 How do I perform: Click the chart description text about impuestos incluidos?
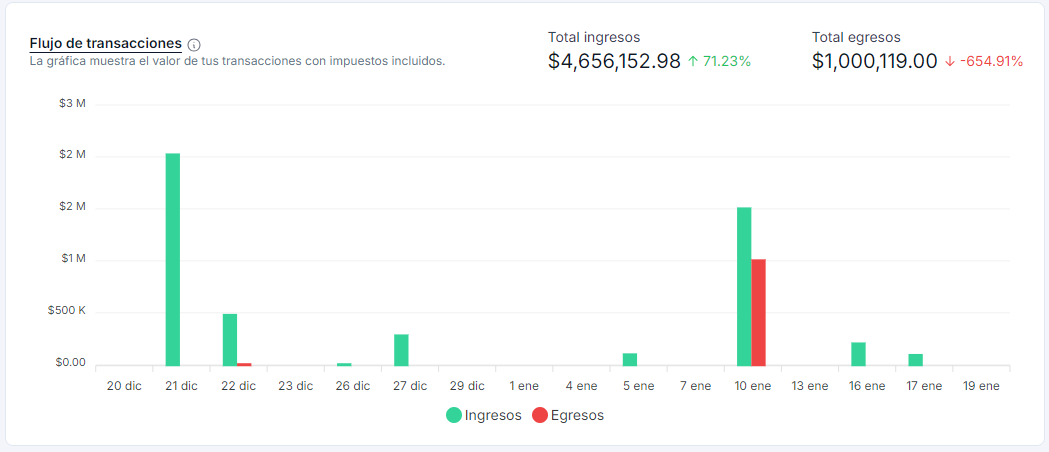click(237, 61)
